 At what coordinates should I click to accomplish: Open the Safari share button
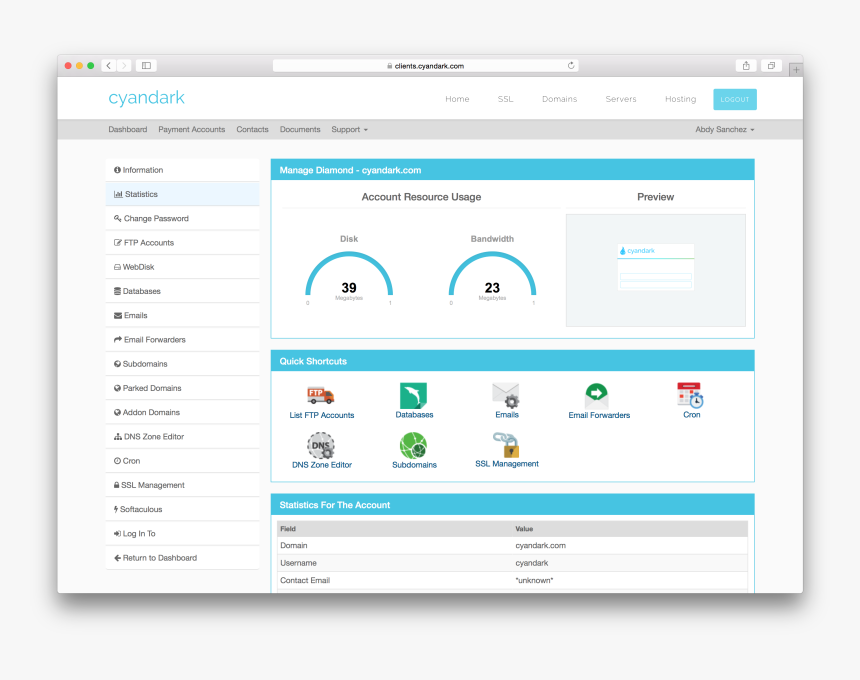click(746, 66)
